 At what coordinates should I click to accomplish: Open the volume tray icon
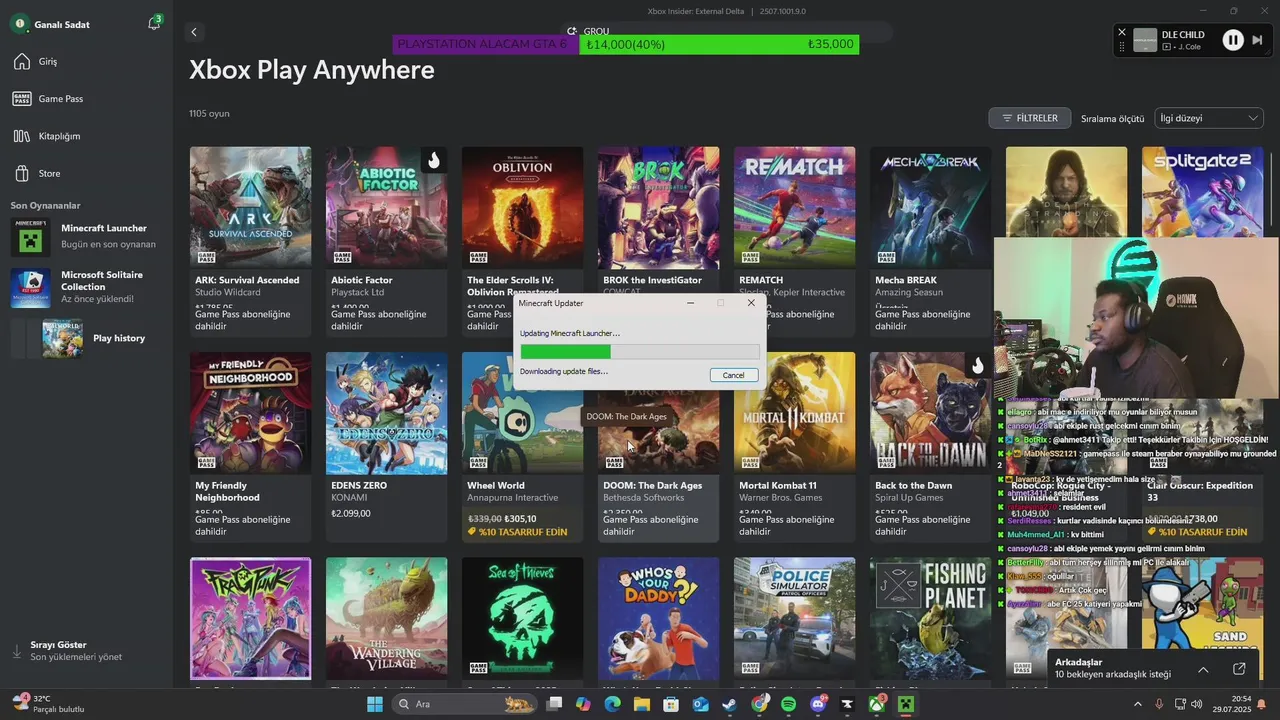(x=1197, y=704)
